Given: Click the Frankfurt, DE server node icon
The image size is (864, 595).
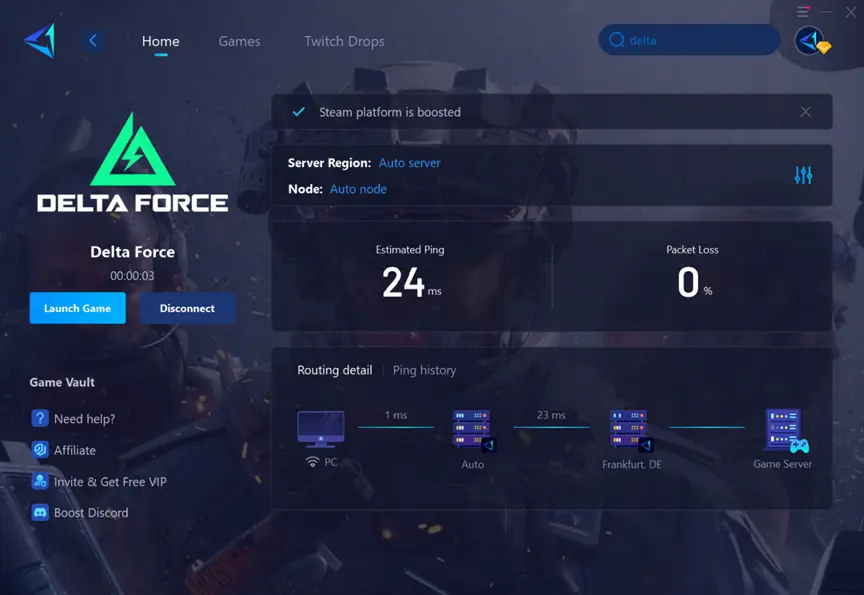Looking at the screenshot, I should (x=629, y=425).
